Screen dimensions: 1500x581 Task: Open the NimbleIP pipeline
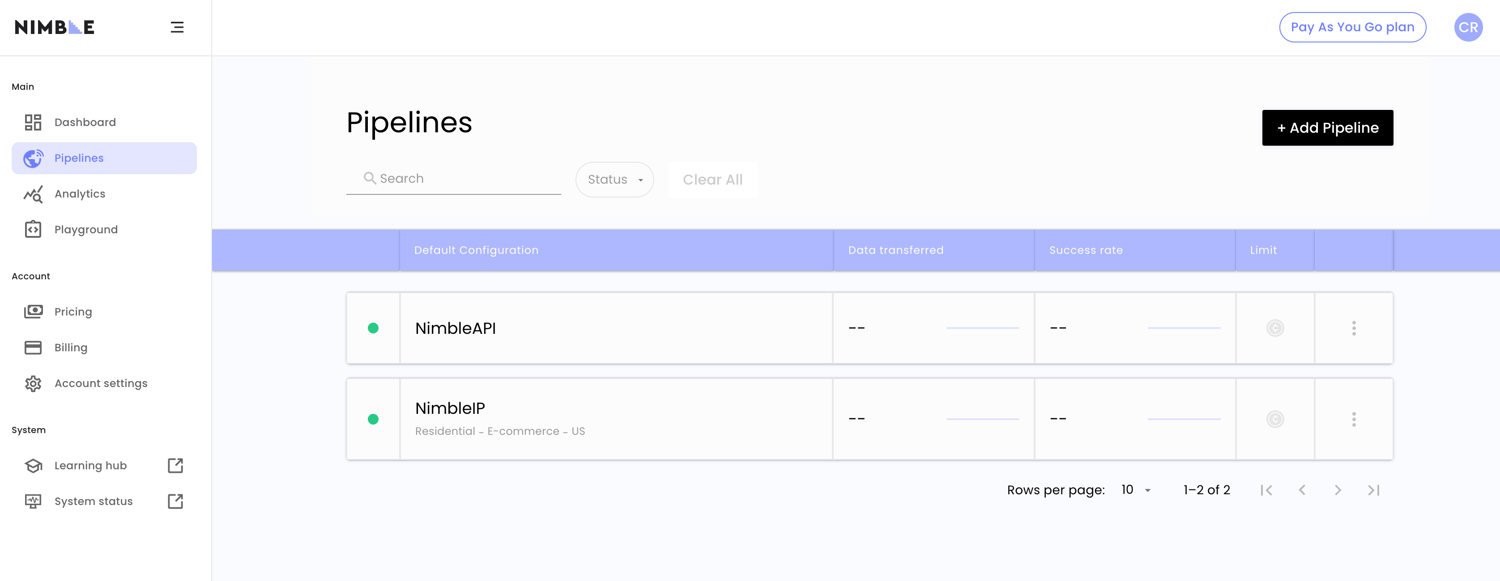450,408
